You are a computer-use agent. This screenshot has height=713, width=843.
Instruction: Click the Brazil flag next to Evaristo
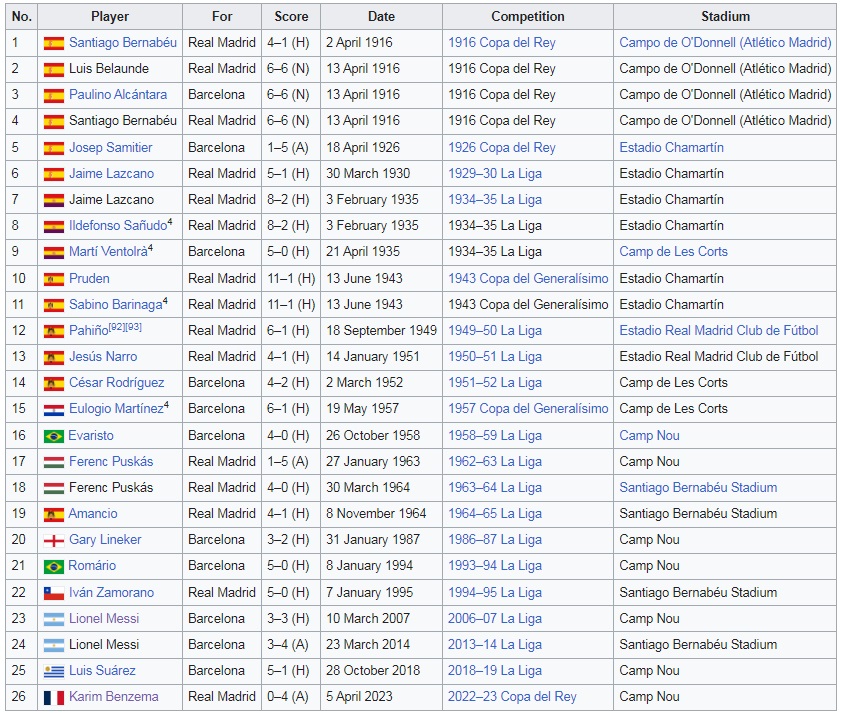[x=54, y=436]
